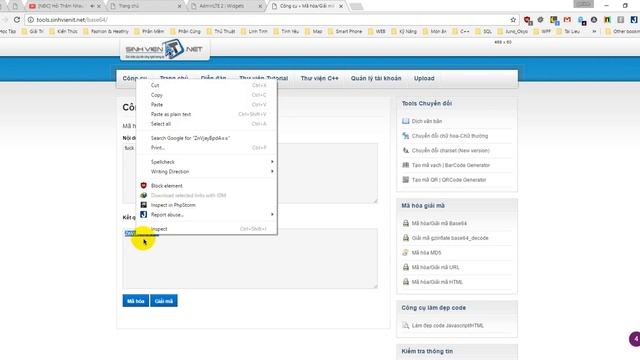This screenshot has height=360, width=640.
Task: Open the Mã hóa MD5 link
Action: click(x=427, y=253)
